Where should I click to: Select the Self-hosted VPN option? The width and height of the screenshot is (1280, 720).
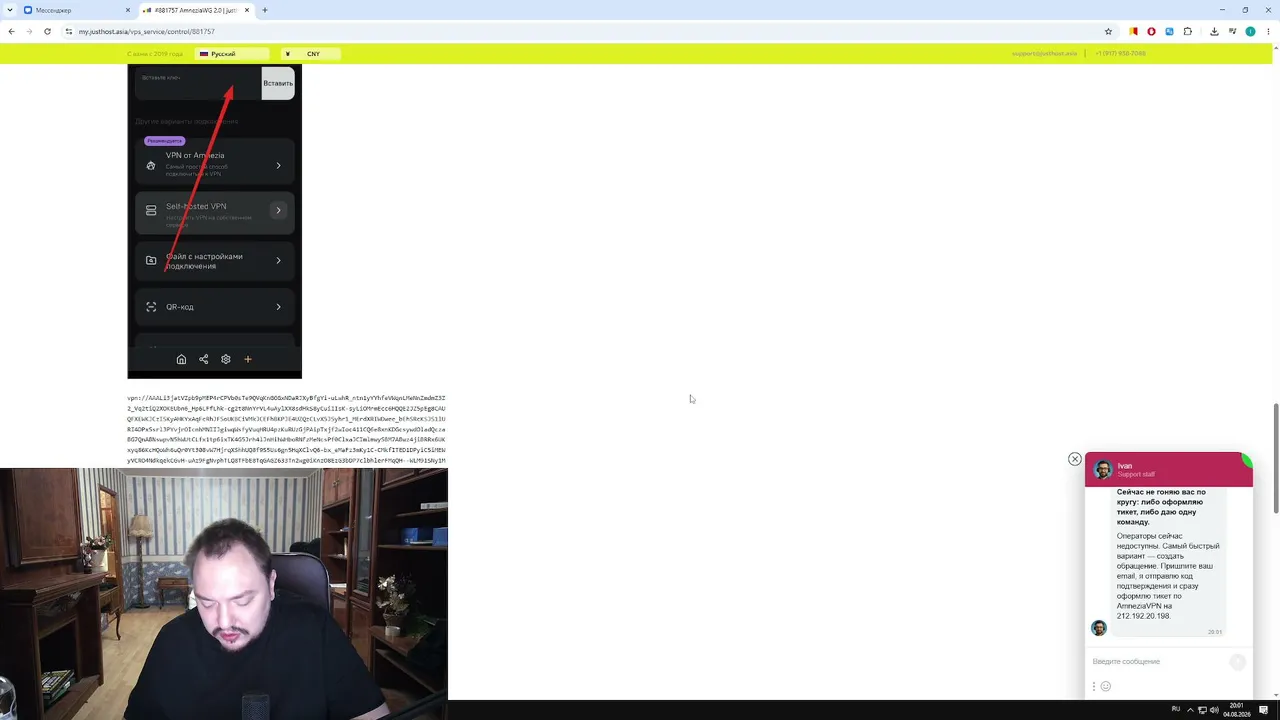coord(215,211)
